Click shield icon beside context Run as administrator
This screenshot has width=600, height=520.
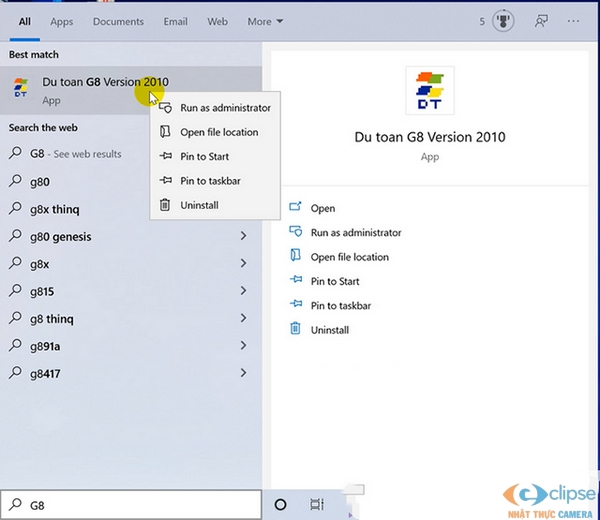[x=165, y=108]
